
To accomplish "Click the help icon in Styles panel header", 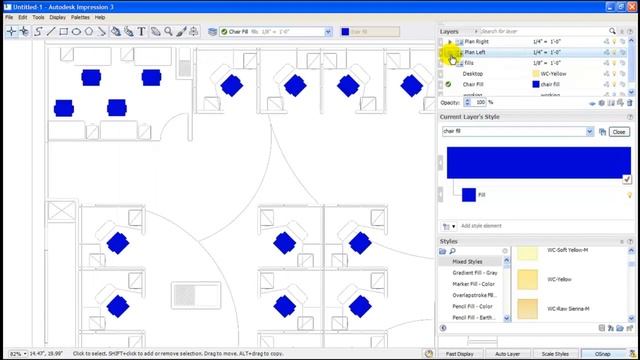I will (630, 242).
